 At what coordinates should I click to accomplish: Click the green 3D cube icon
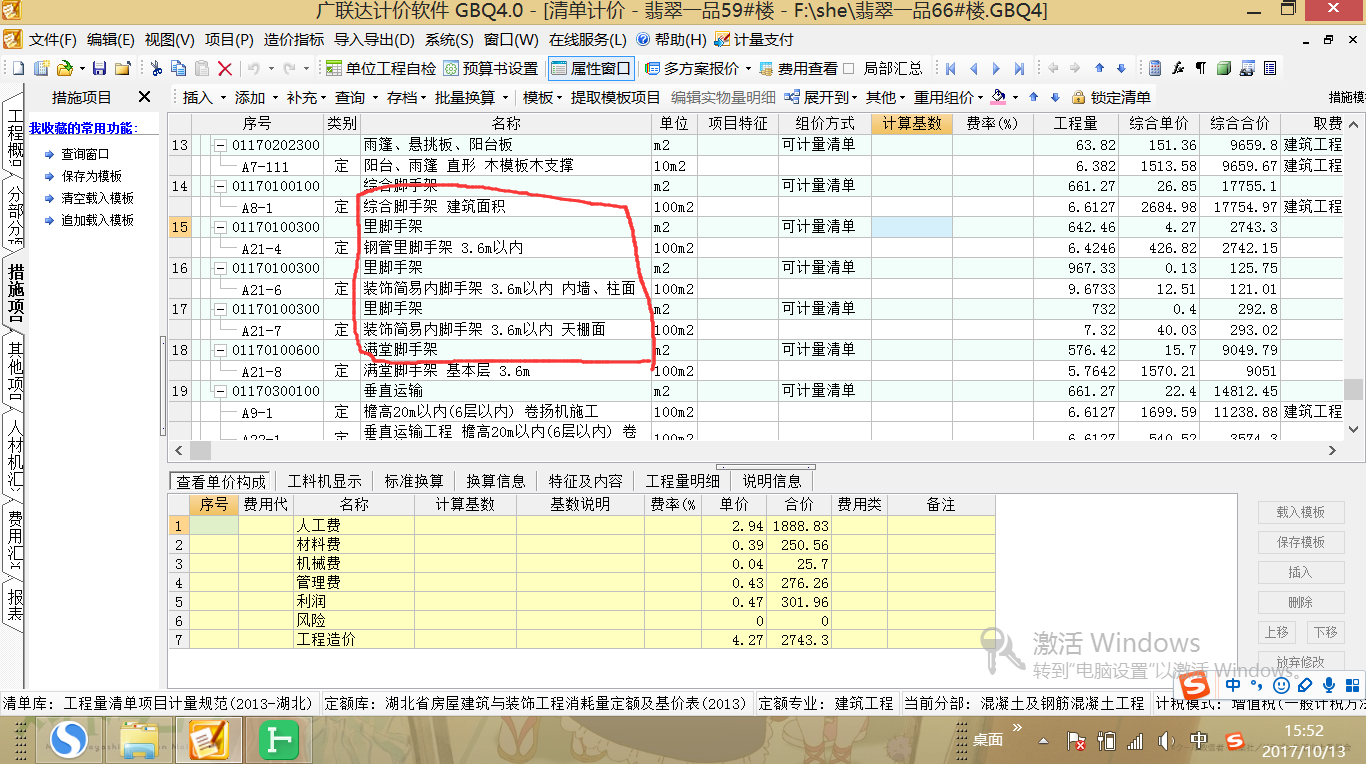[x=1224, y=68]
